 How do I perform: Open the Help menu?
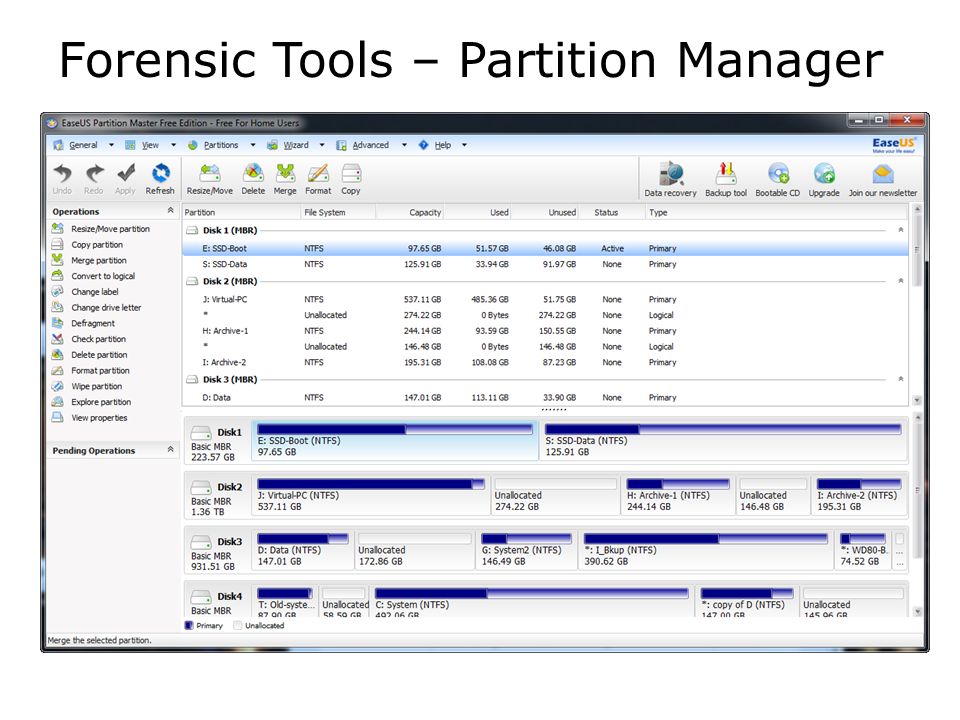[443, 145]
